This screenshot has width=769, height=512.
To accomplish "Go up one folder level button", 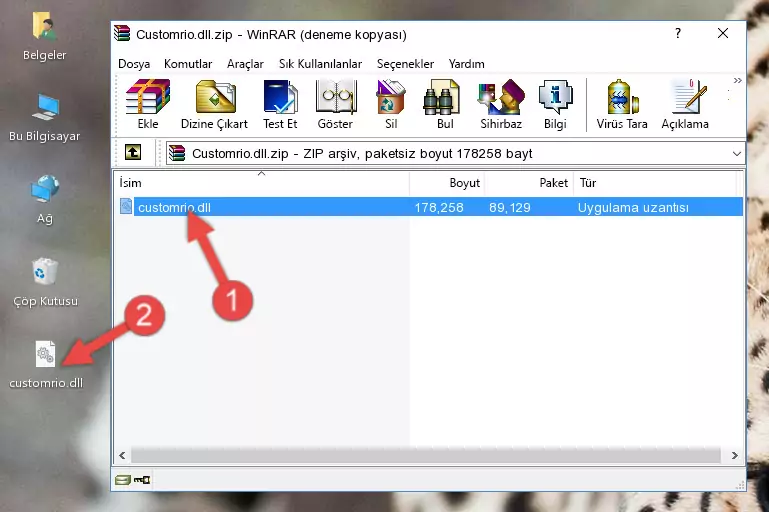I will (x=133, y=153).
